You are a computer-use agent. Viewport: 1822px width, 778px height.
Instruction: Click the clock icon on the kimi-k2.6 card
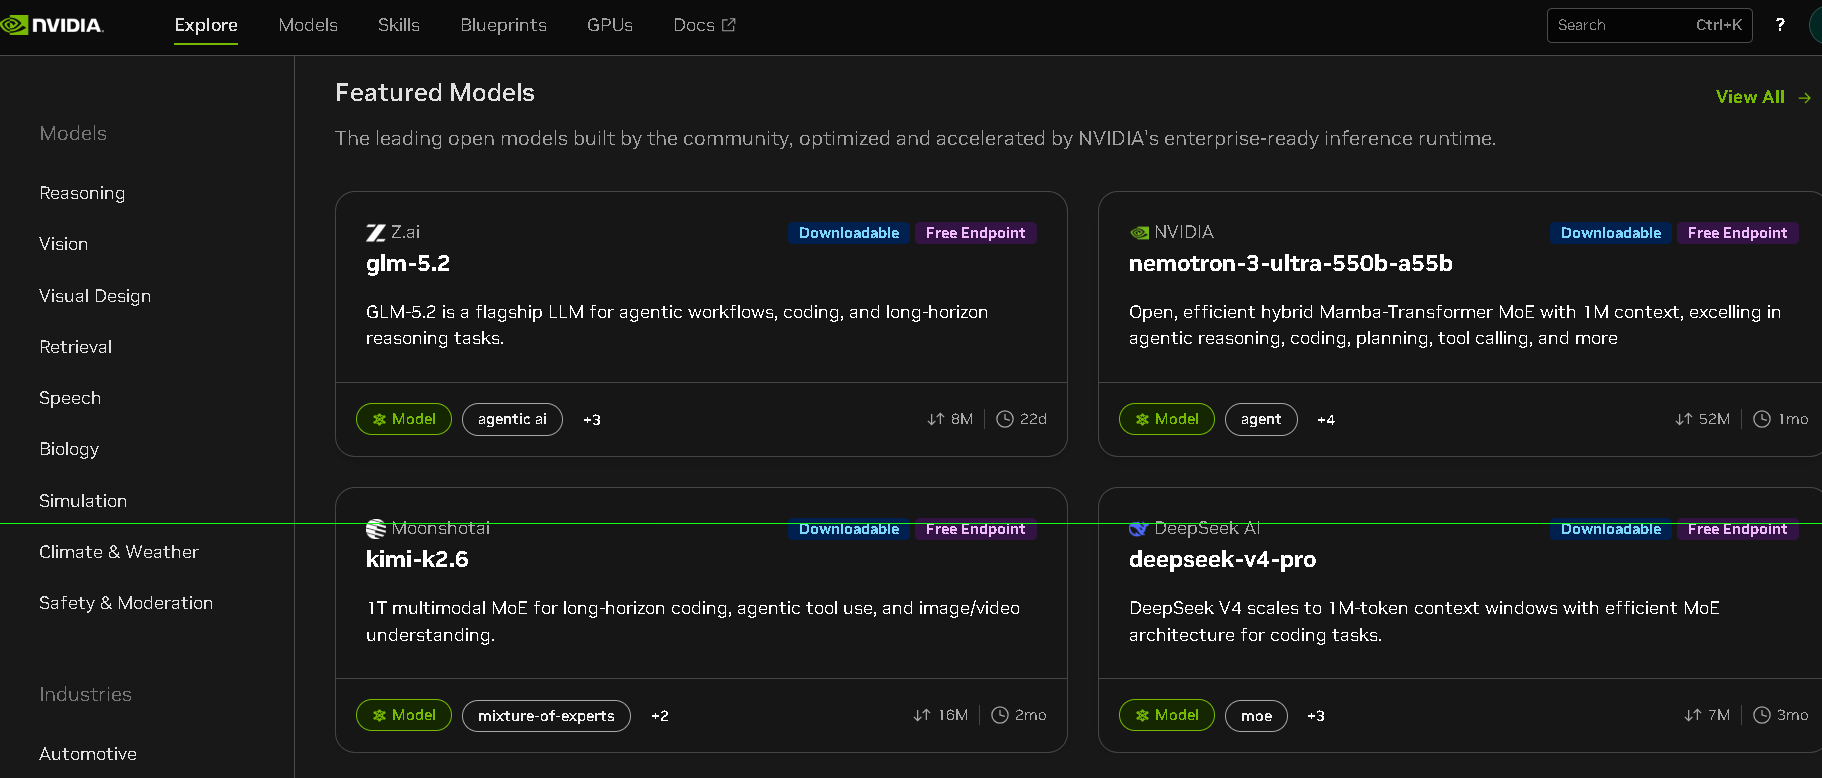point(1000,715)
